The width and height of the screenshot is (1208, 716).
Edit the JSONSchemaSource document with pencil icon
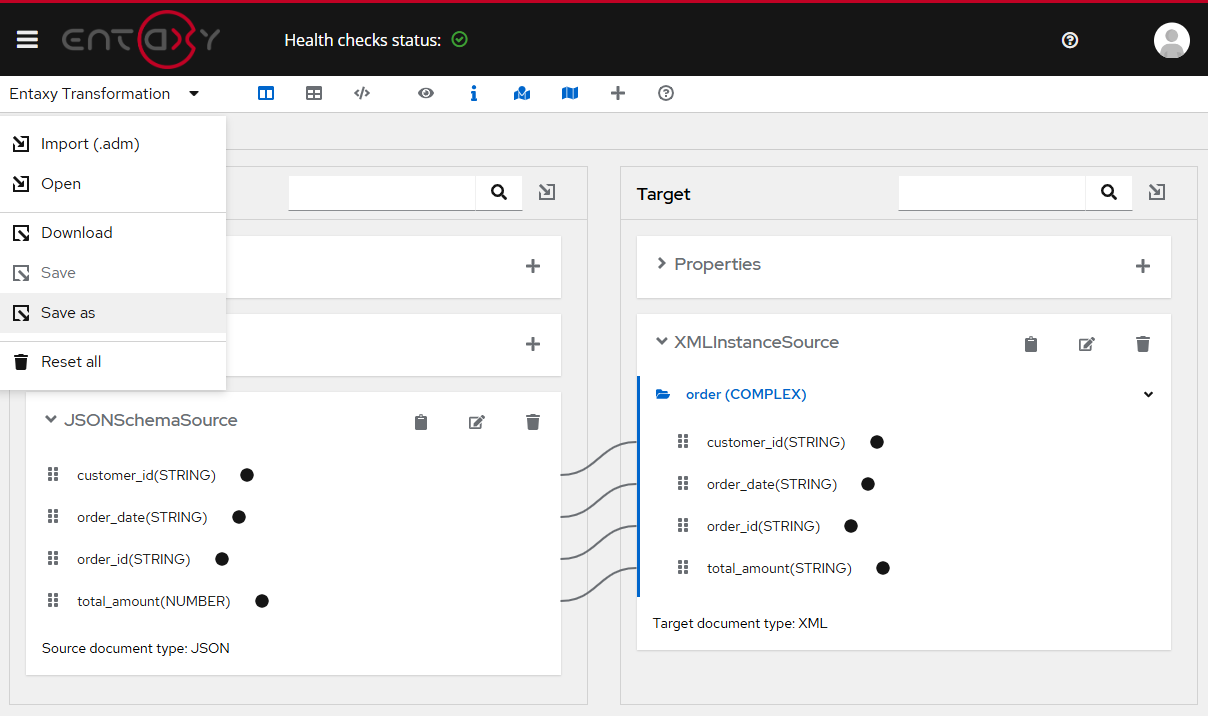click(x=477, y=422)
